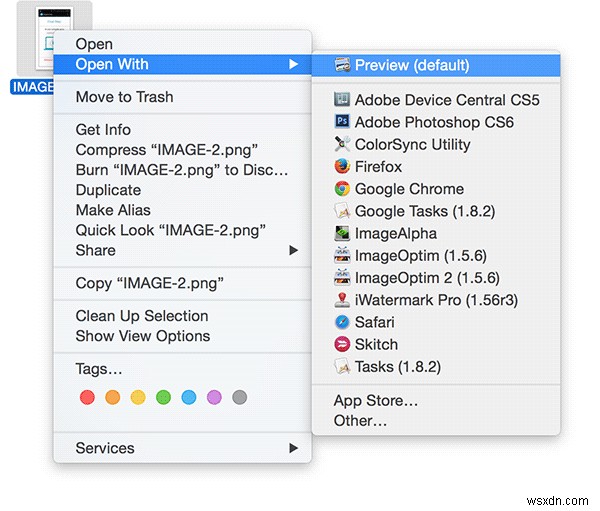Click the Google Chrome icon

coord(342,188)
